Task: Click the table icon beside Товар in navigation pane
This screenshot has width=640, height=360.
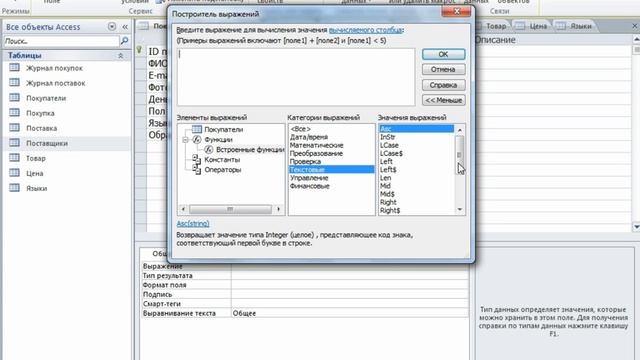Action: click(x=14, y=158)
